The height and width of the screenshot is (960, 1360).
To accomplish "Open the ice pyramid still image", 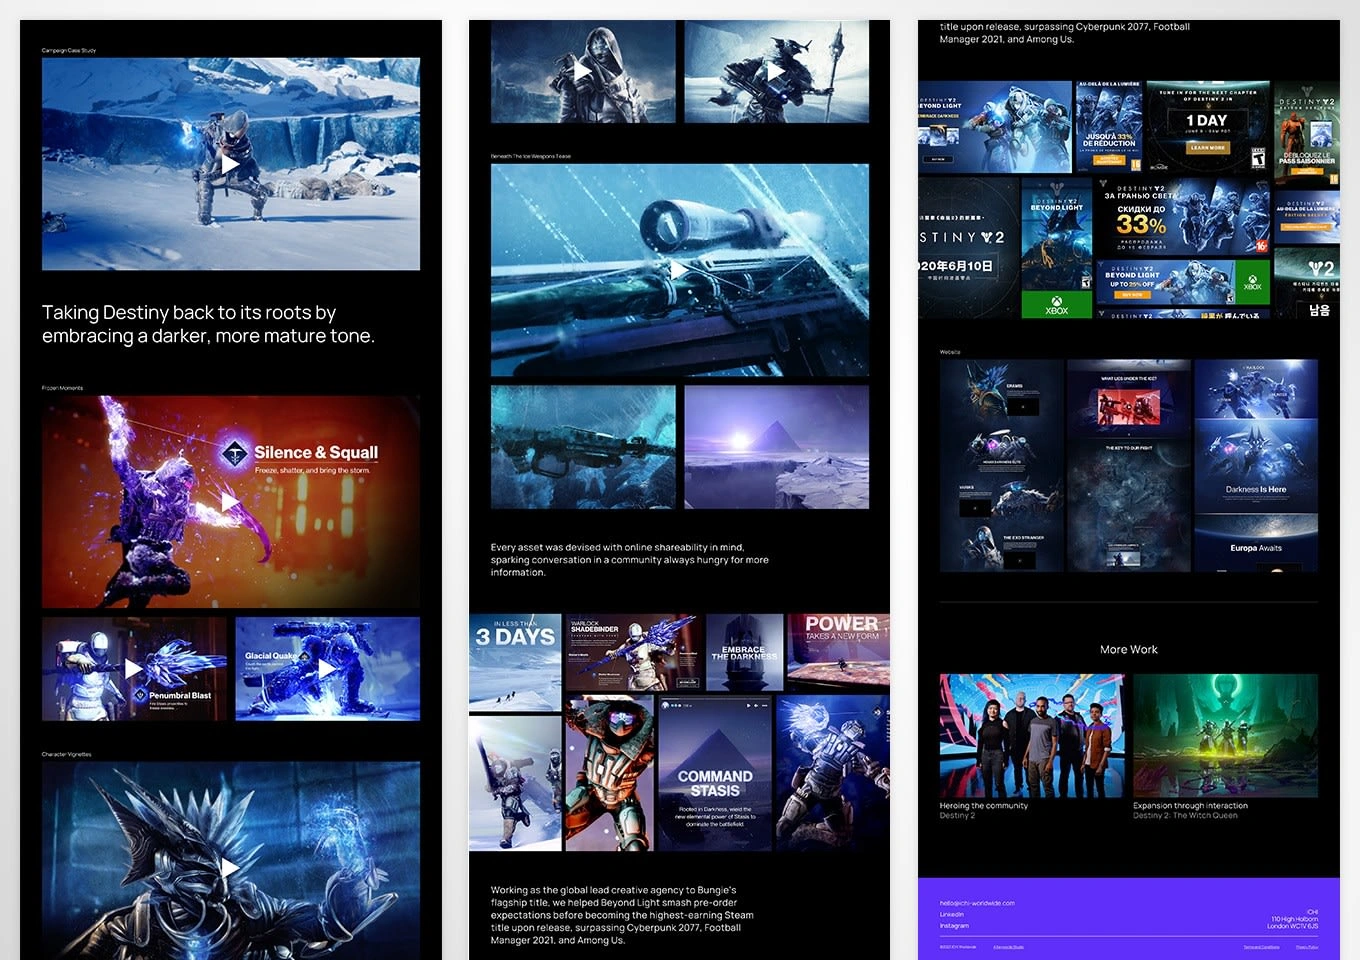I will [x=777, y=447].
